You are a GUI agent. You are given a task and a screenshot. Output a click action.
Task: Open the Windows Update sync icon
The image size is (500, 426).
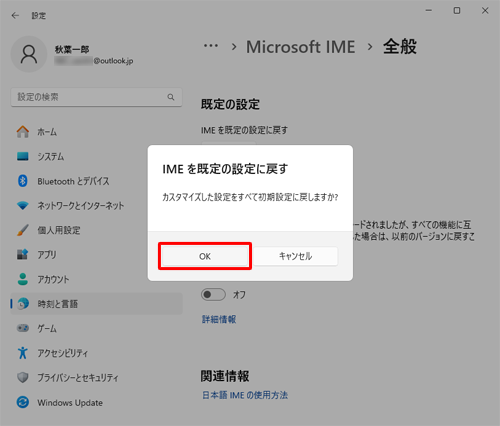[23, 402]
